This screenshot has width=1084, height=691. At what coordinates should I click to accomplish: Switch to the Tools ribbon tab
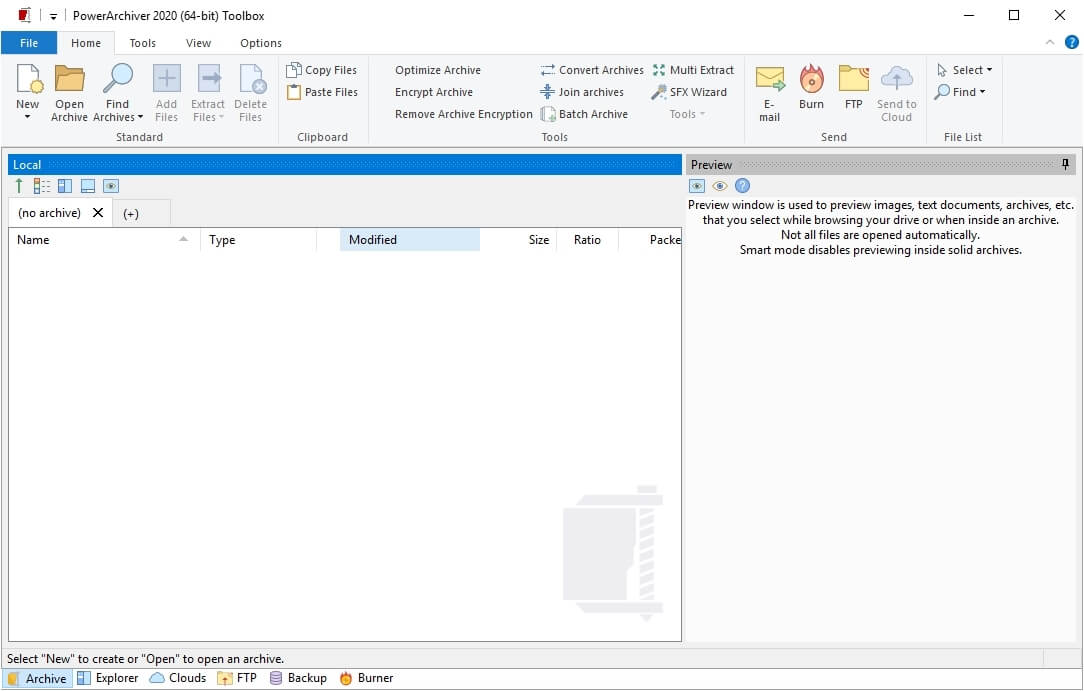coord(143,43)
